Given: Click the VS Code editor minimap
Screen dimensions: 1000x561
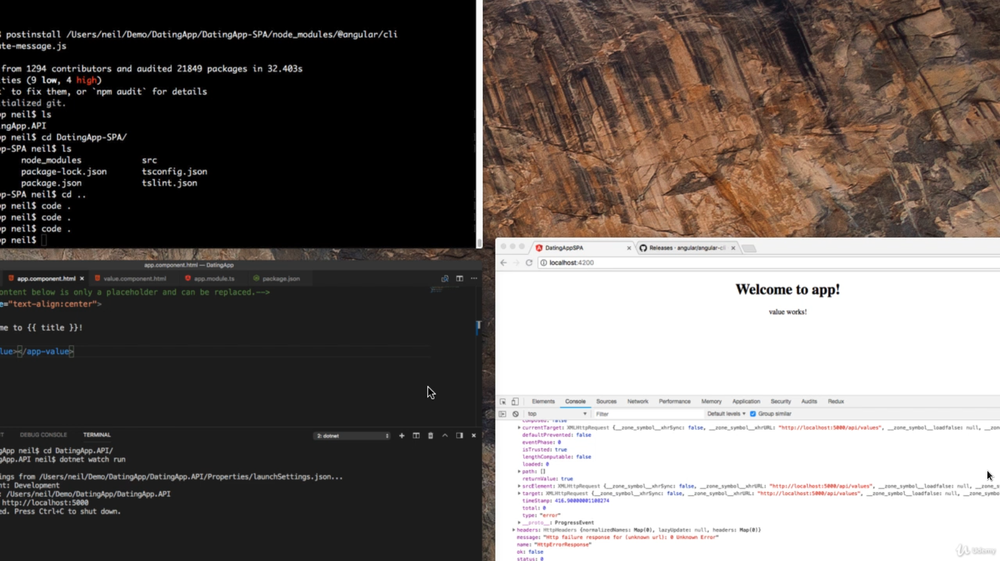Looking at the screenshot, I should point(437,290).
